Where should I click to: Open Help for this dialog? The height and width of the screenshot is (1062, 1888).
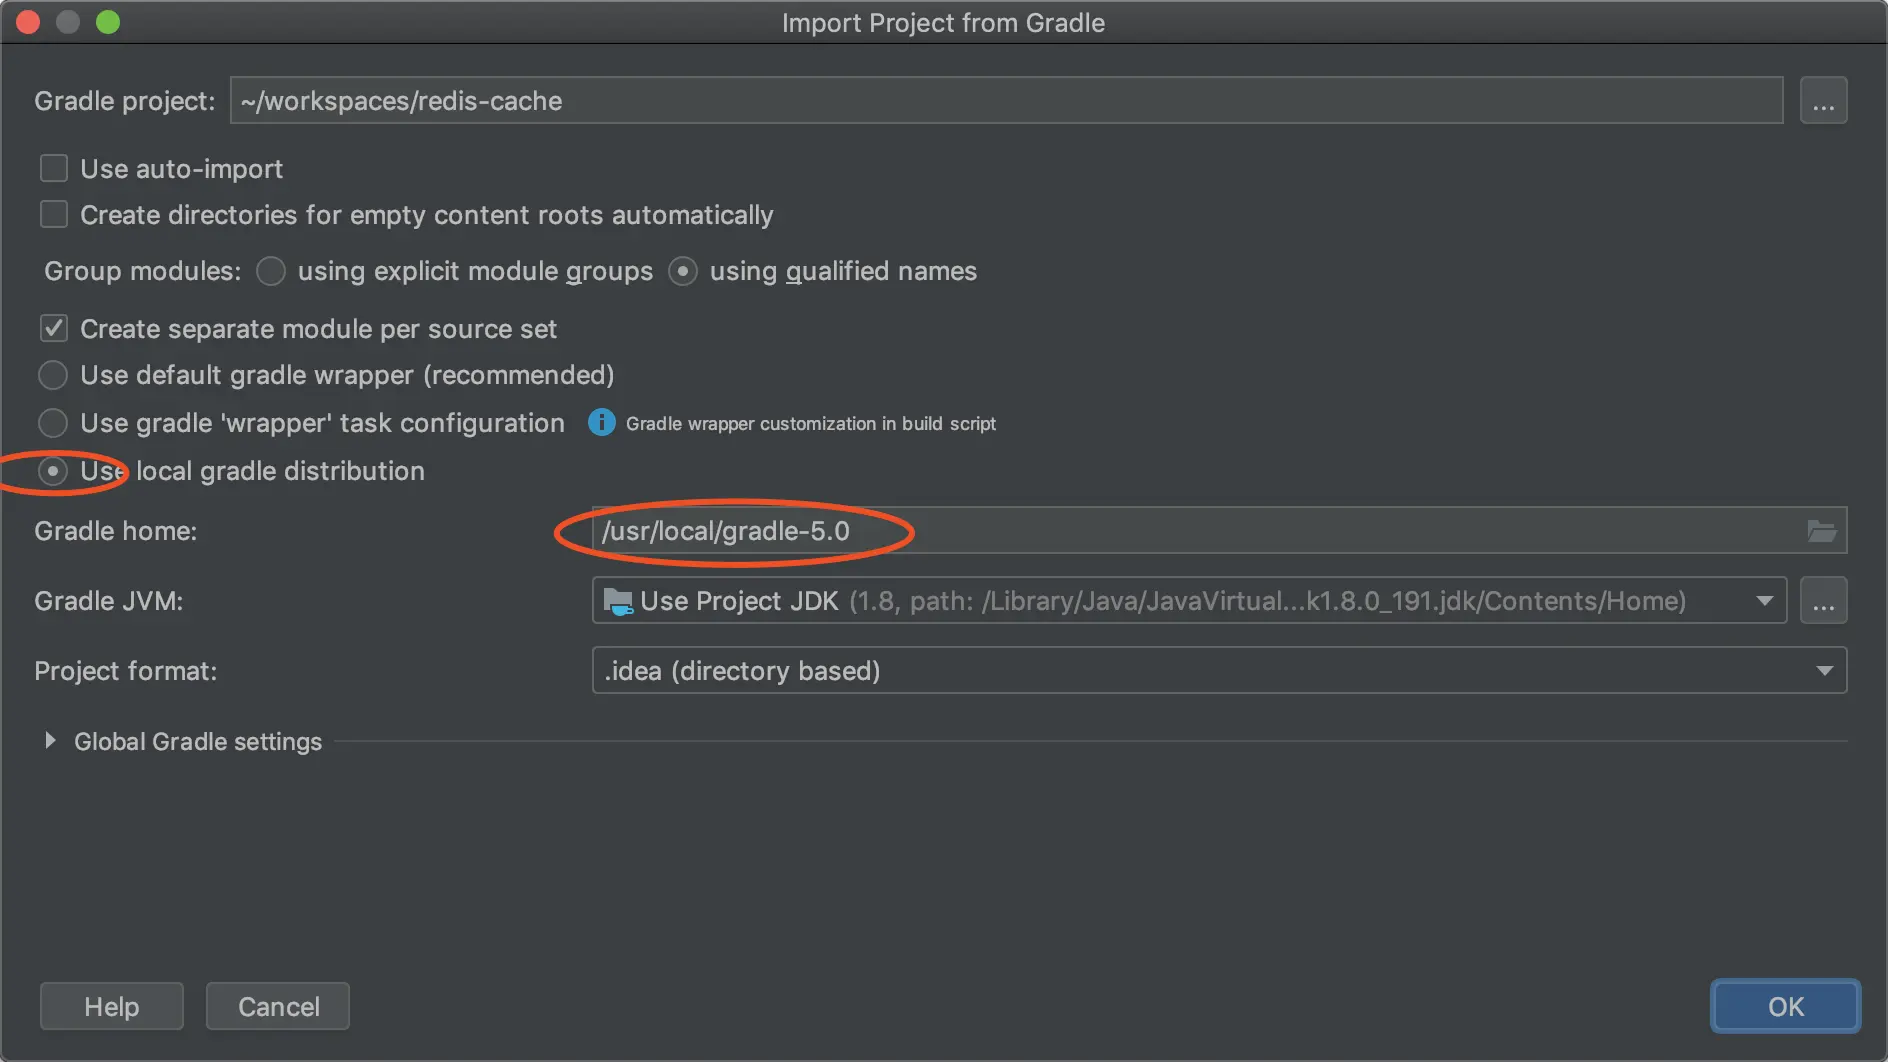pyautogui.click(x=112, y=1006)
